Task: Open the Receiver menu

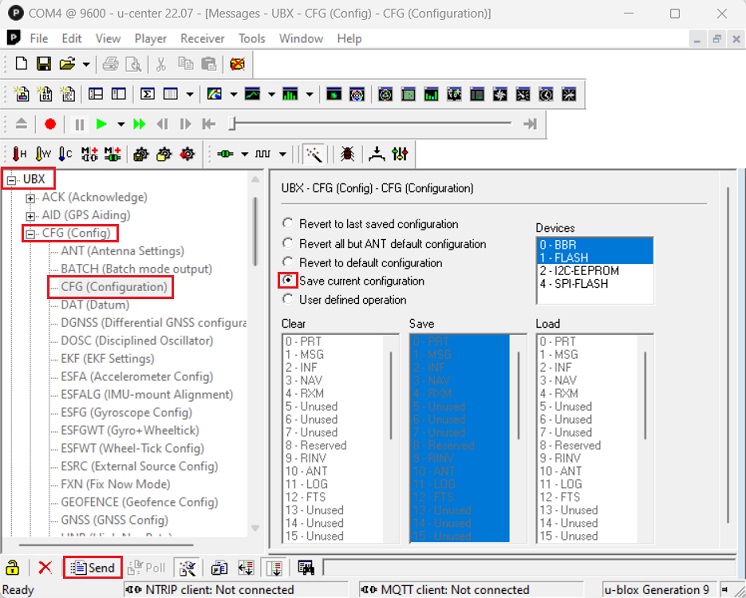Action: (x=202, y=38)
